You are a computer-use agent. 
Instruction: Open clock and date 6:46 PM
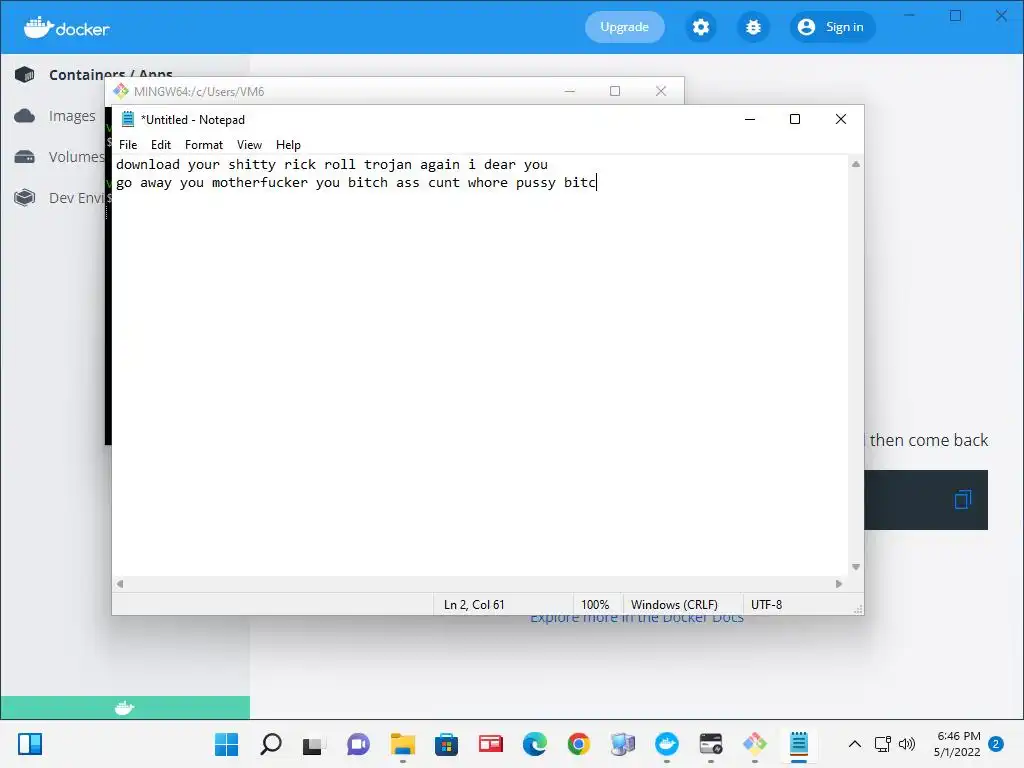[x=958, y=744]
